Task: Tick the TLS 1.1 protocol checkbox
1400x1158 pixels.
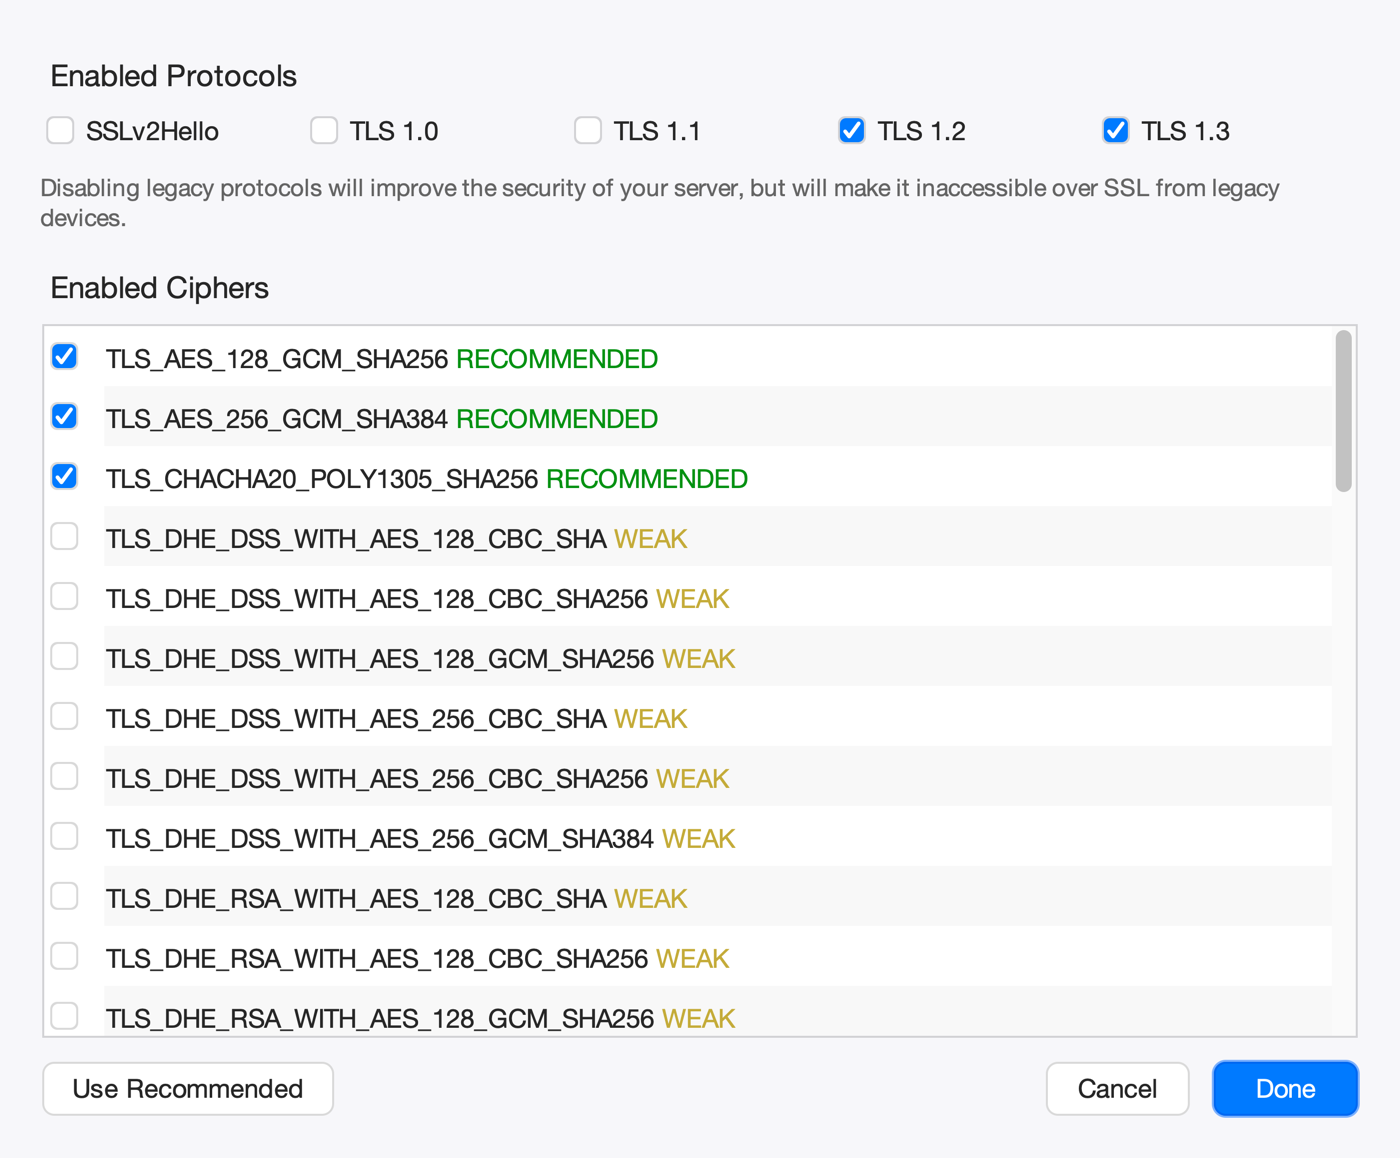Action: [x=588, y=130]
